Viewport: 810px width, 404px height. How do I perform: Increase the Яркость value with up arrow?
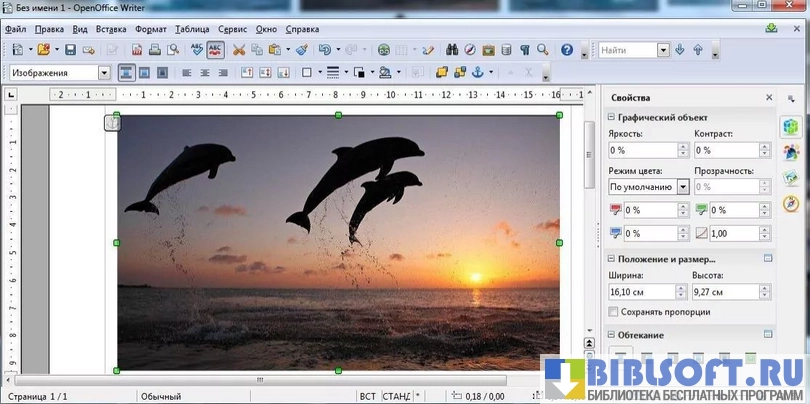[683, 147]
